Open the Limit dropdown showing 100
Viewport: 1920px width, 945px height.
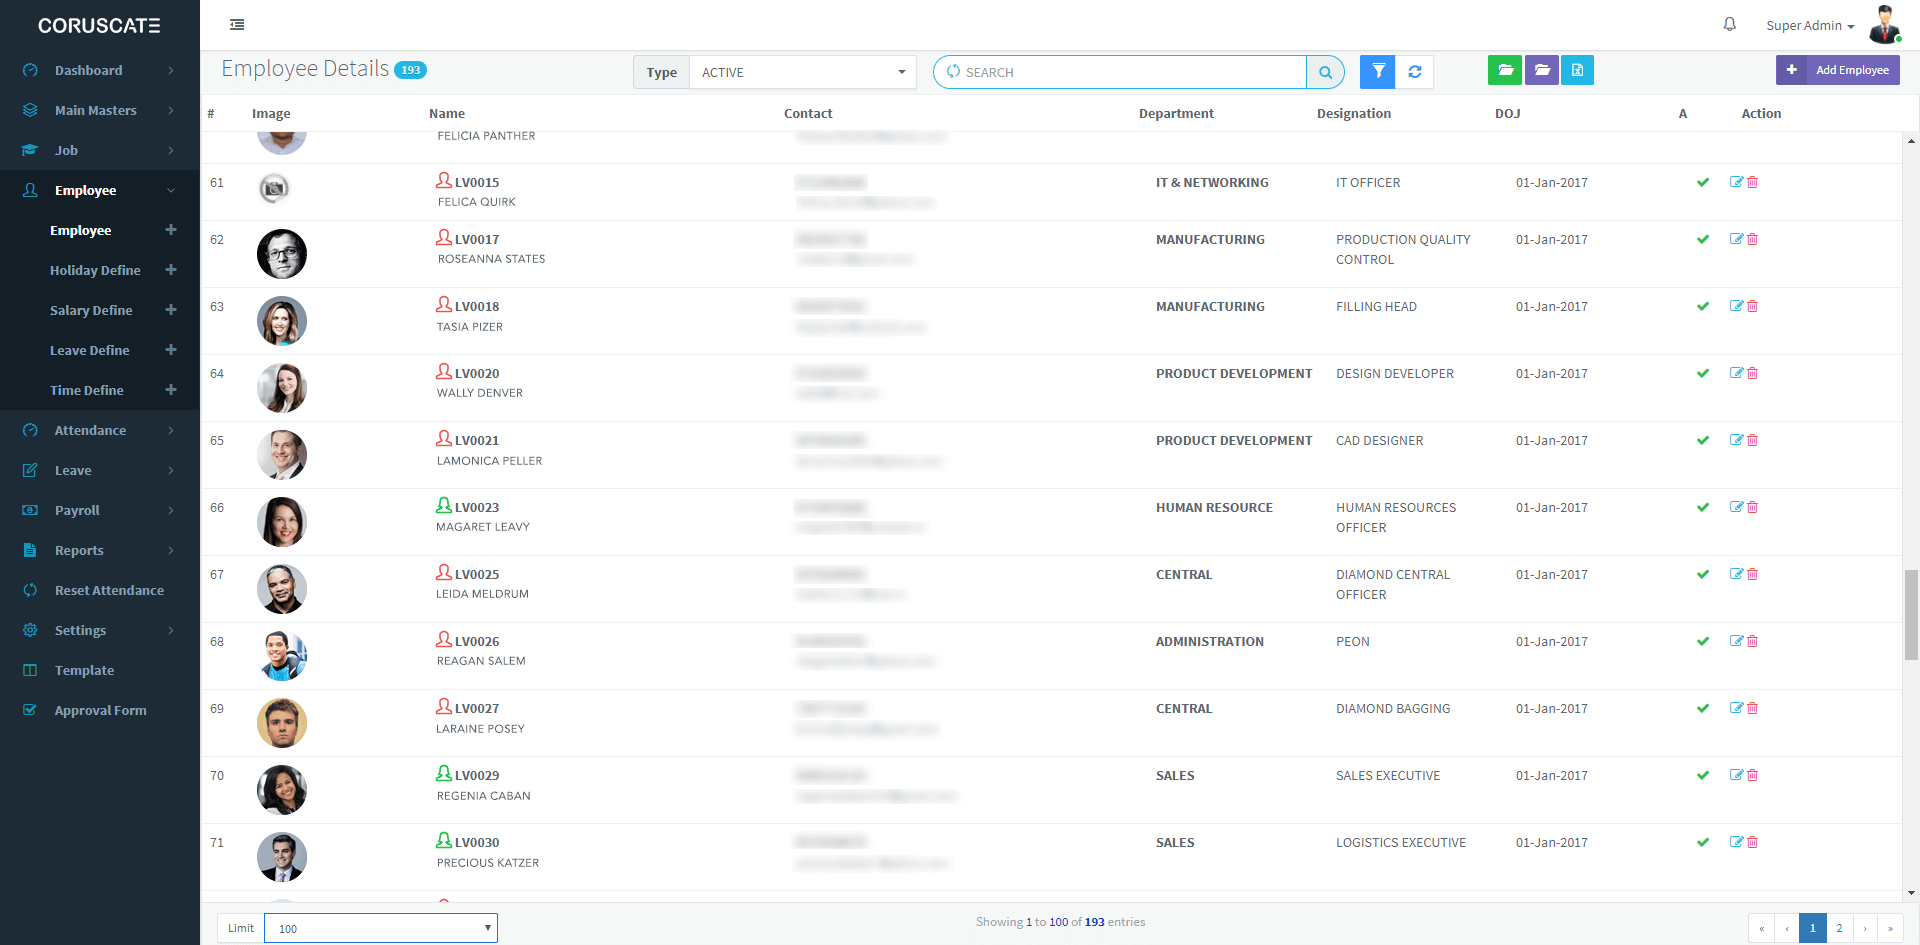click(381, 928)
